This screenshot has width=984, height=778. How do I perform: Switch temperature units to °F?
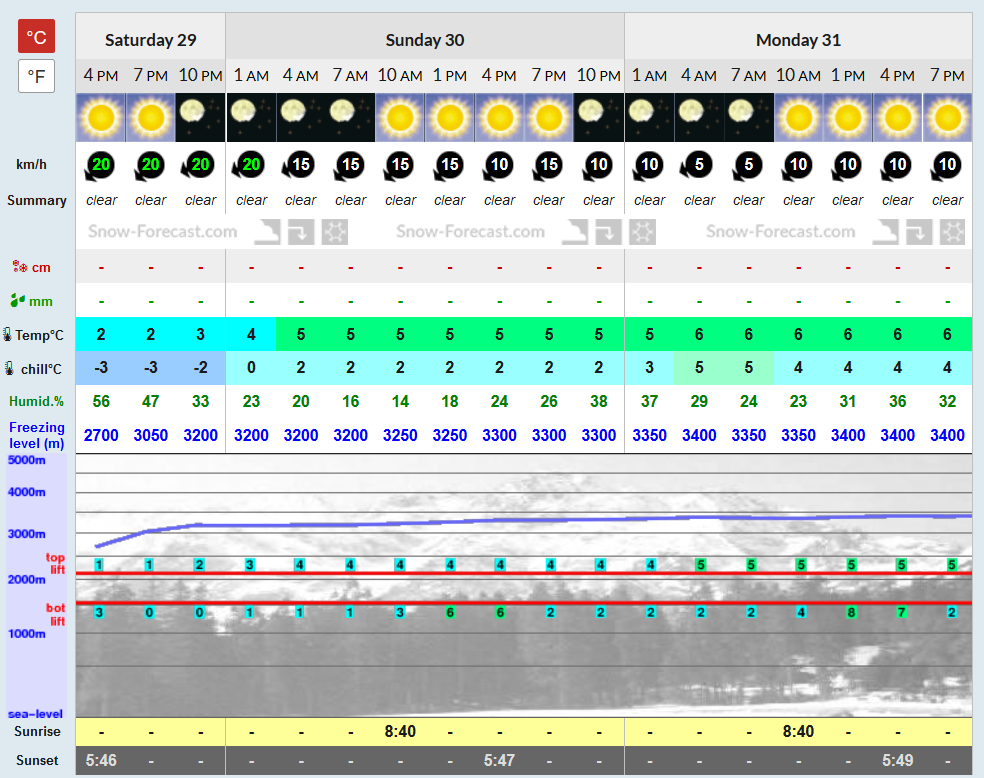[x=36, y=76]
